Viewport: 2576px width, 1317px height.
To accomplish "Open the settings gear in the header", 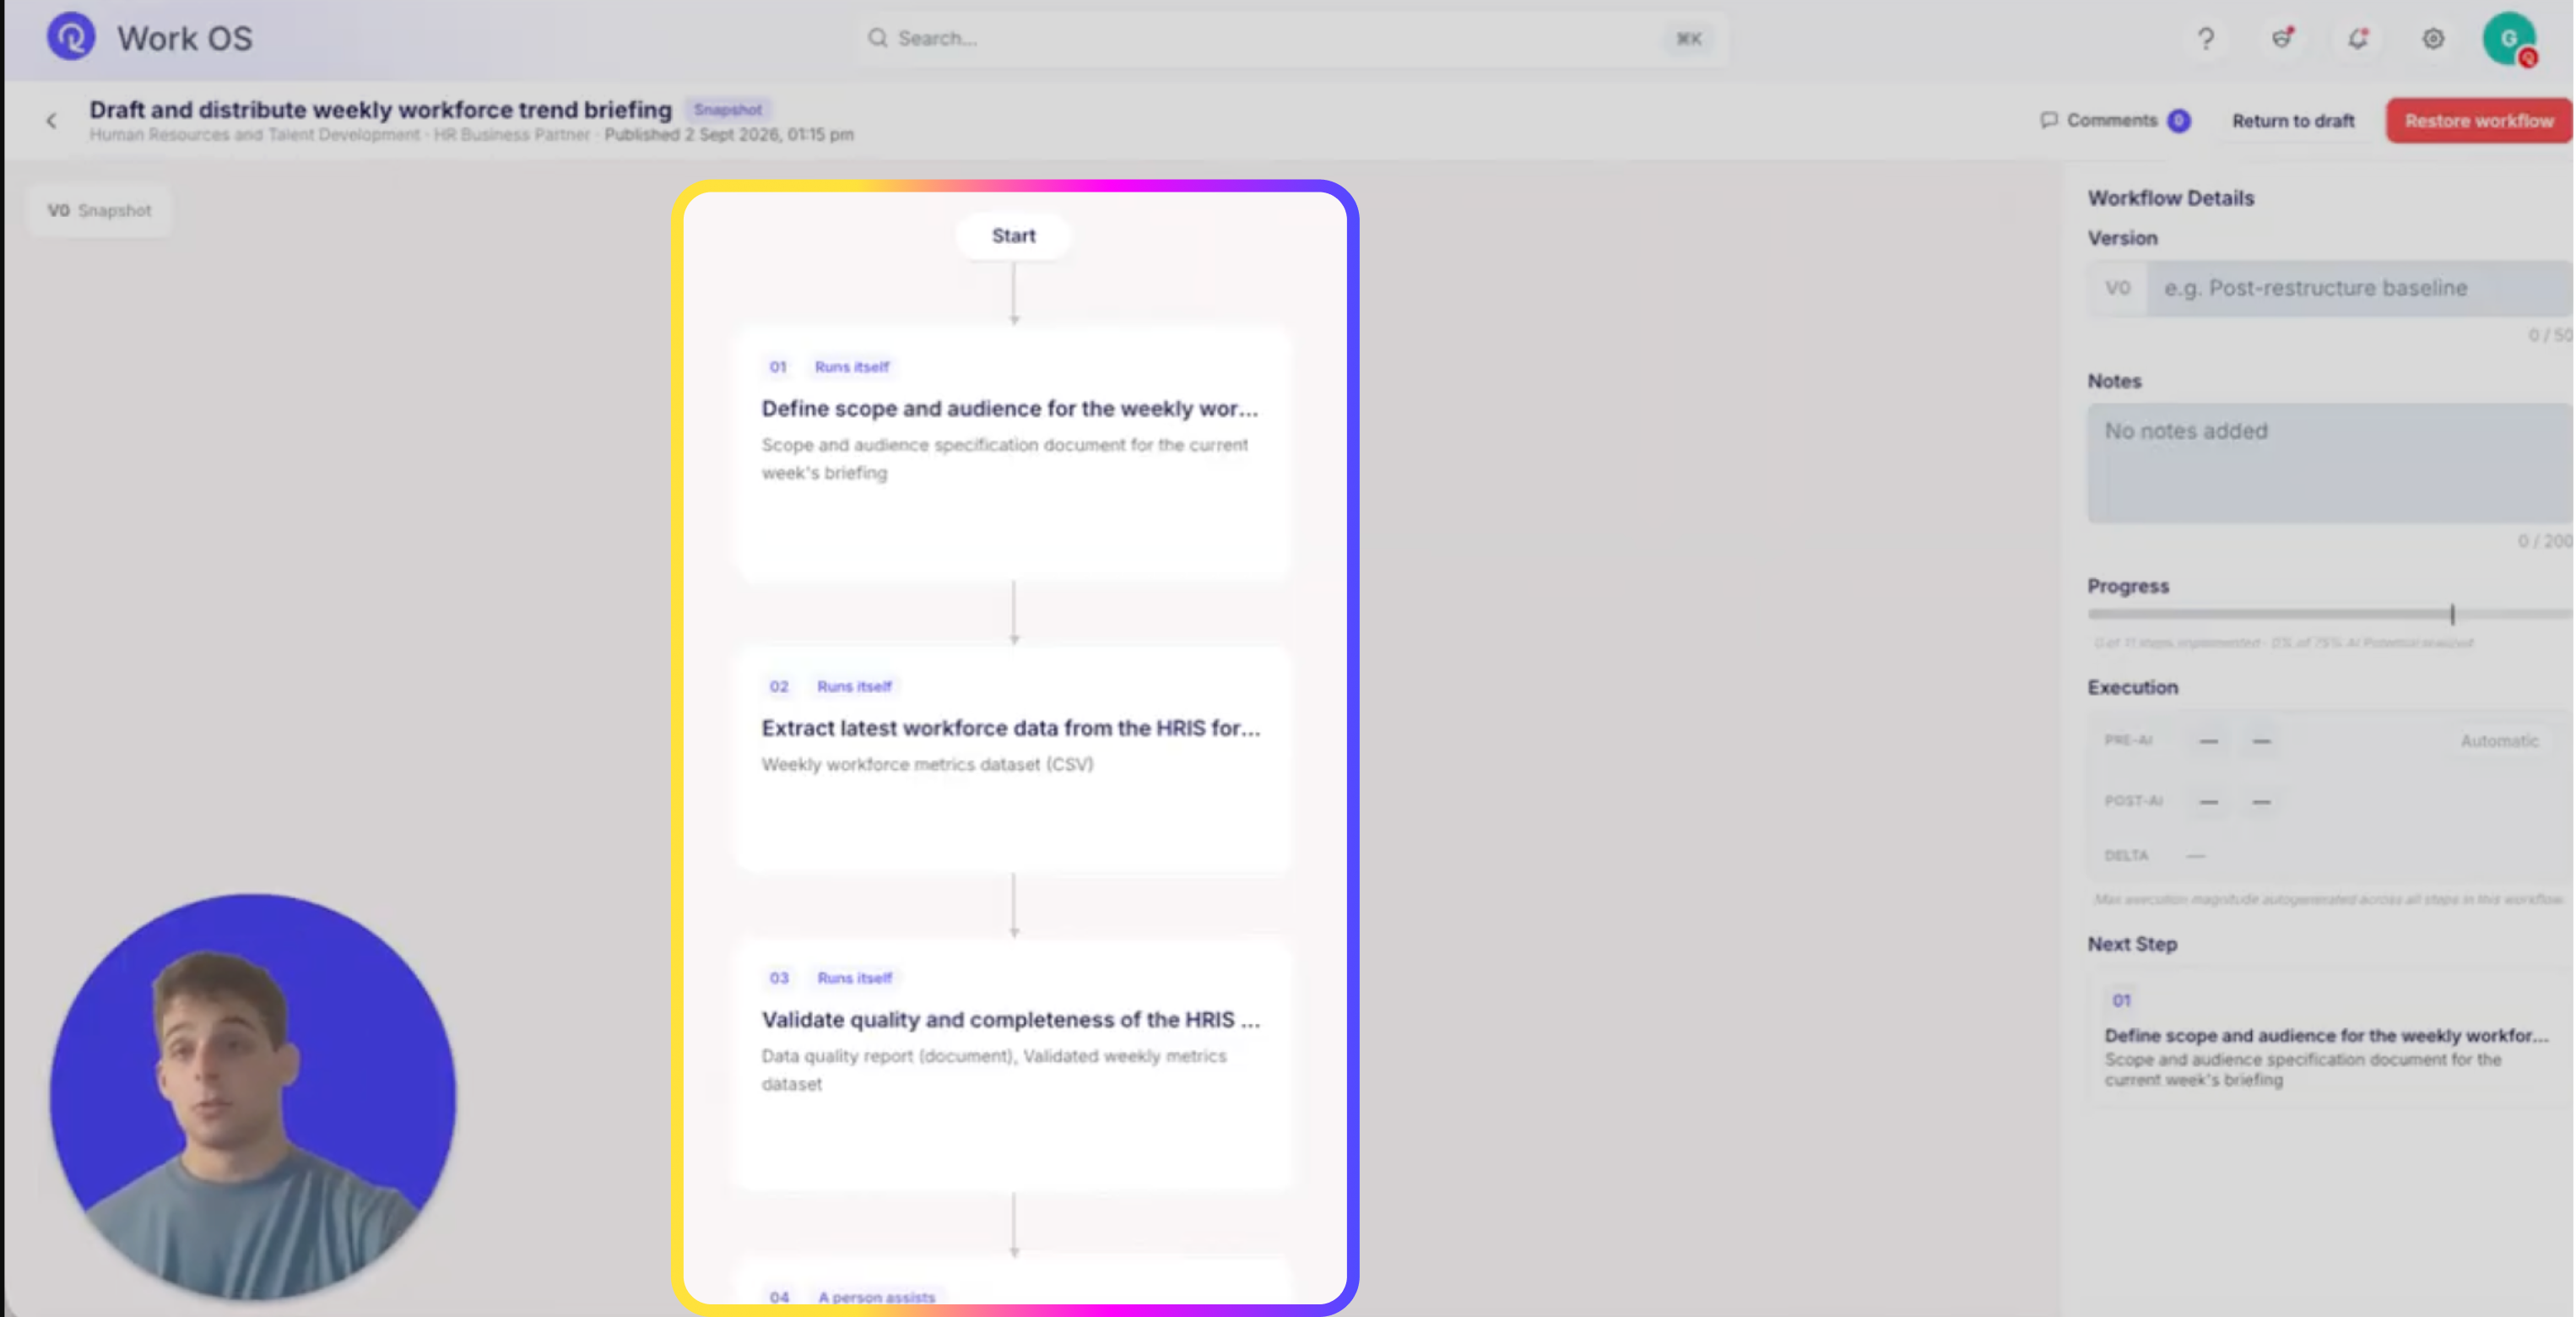I will coord(2433,38).
